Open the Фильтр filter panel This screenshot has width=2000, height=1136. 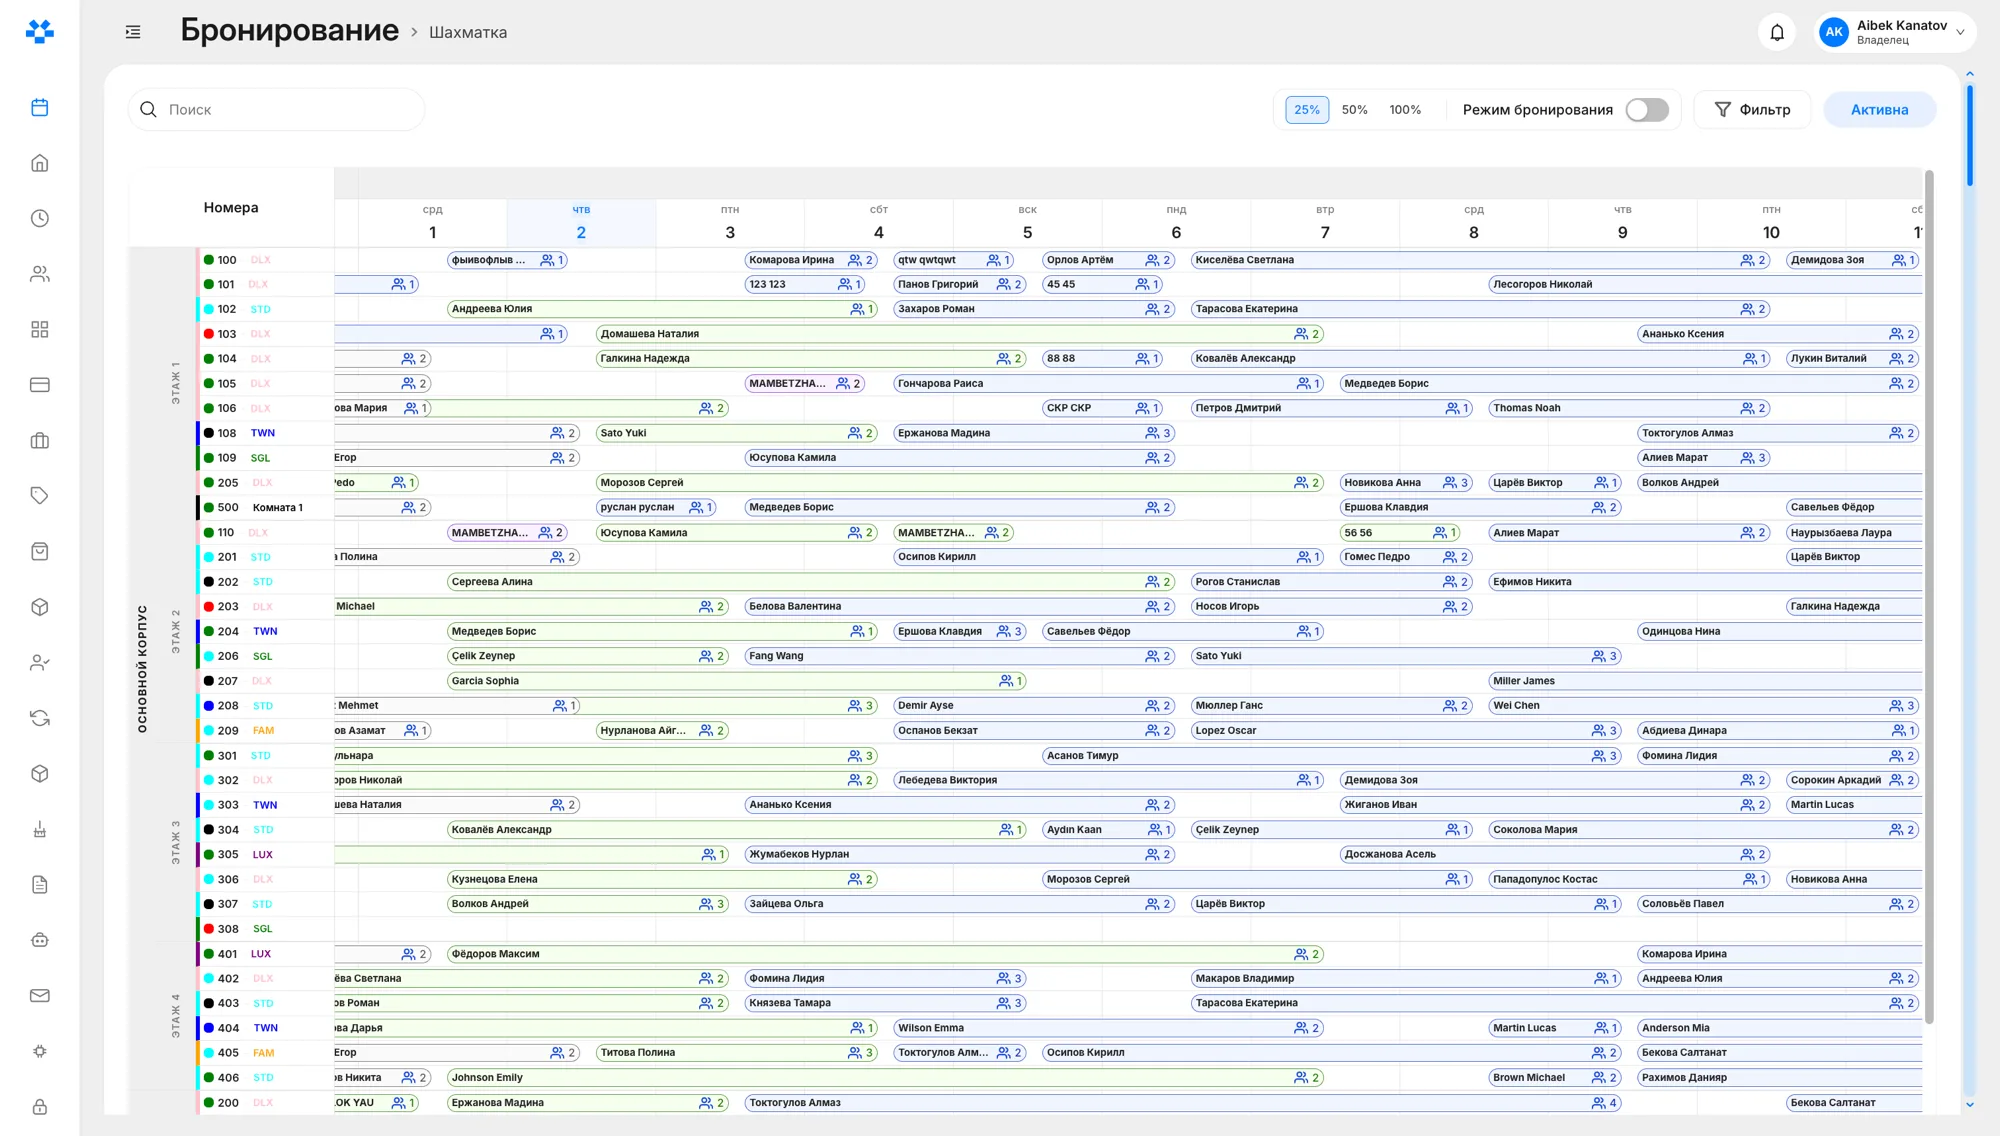(x=1752, y=110)
